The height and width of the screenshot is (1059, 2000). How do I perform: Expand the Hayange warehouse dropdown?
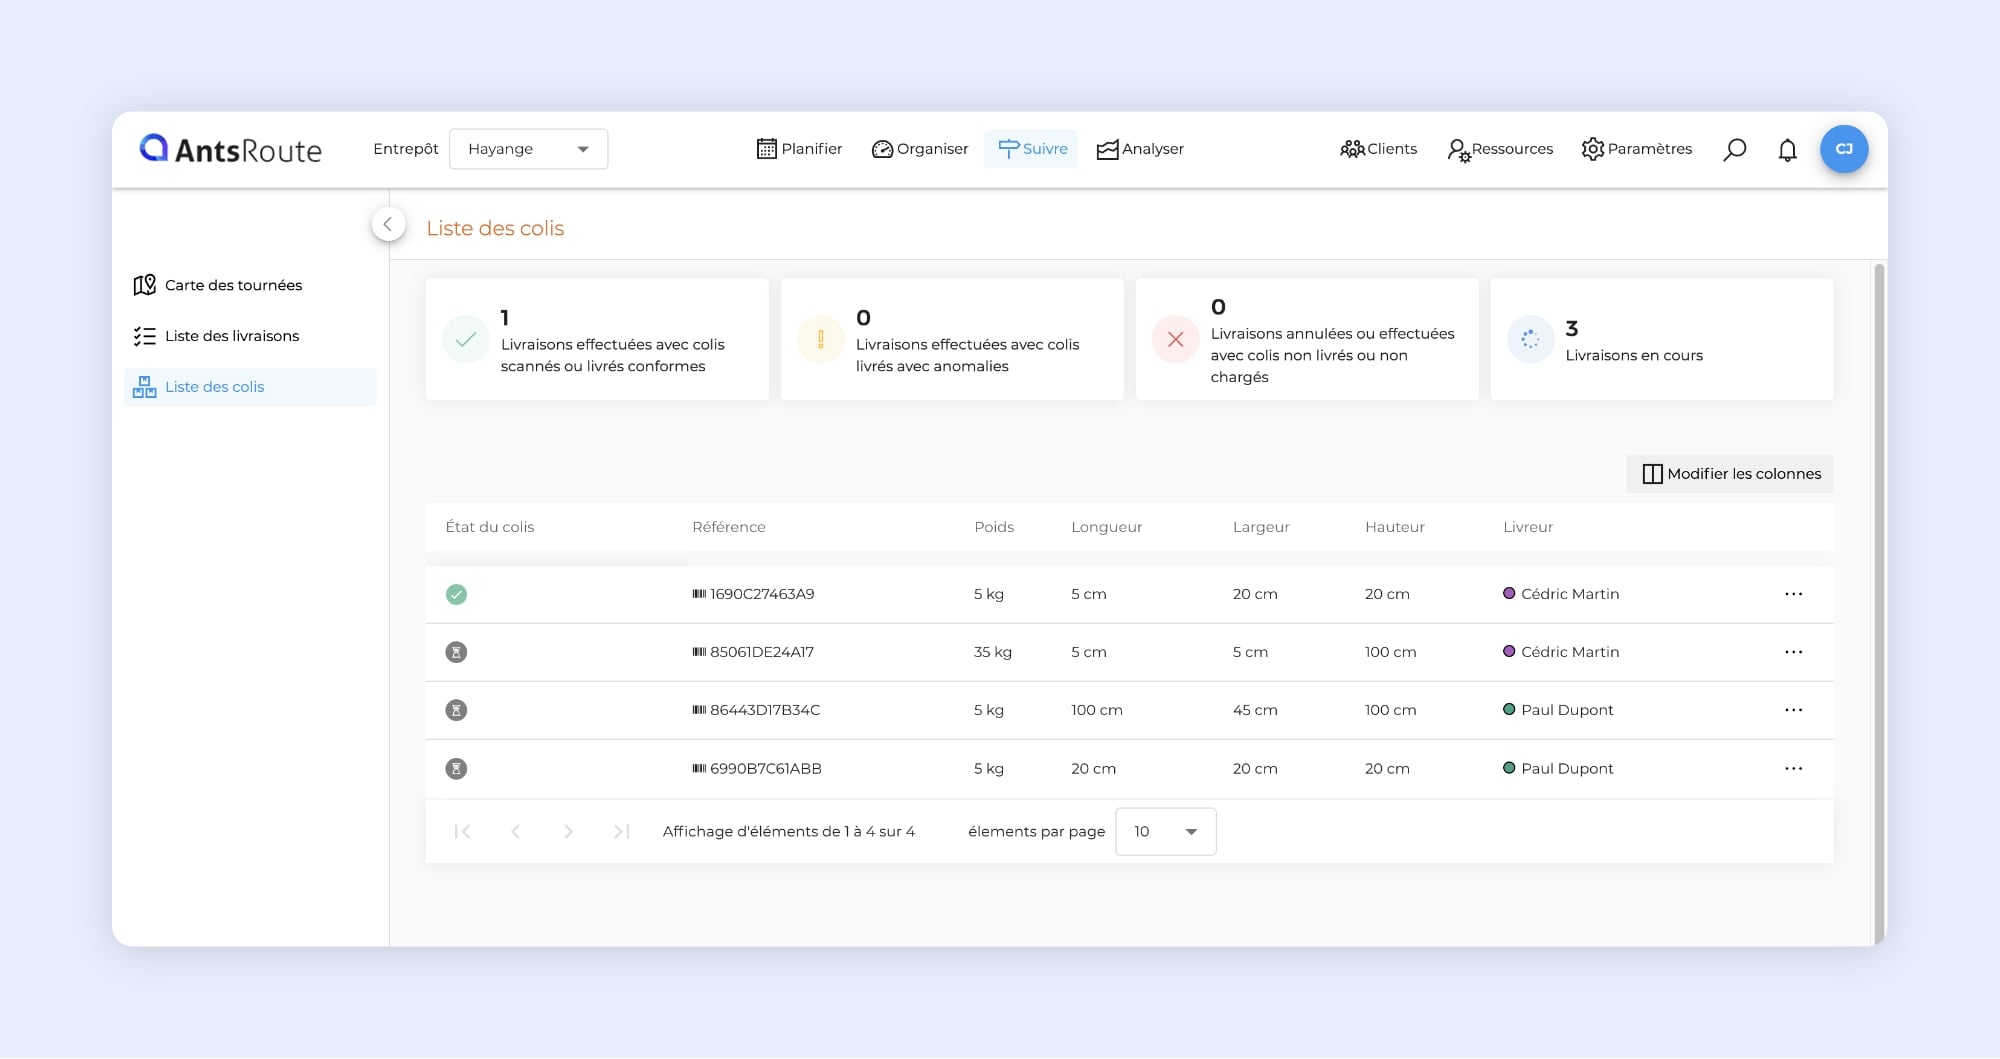pos(528,149)
